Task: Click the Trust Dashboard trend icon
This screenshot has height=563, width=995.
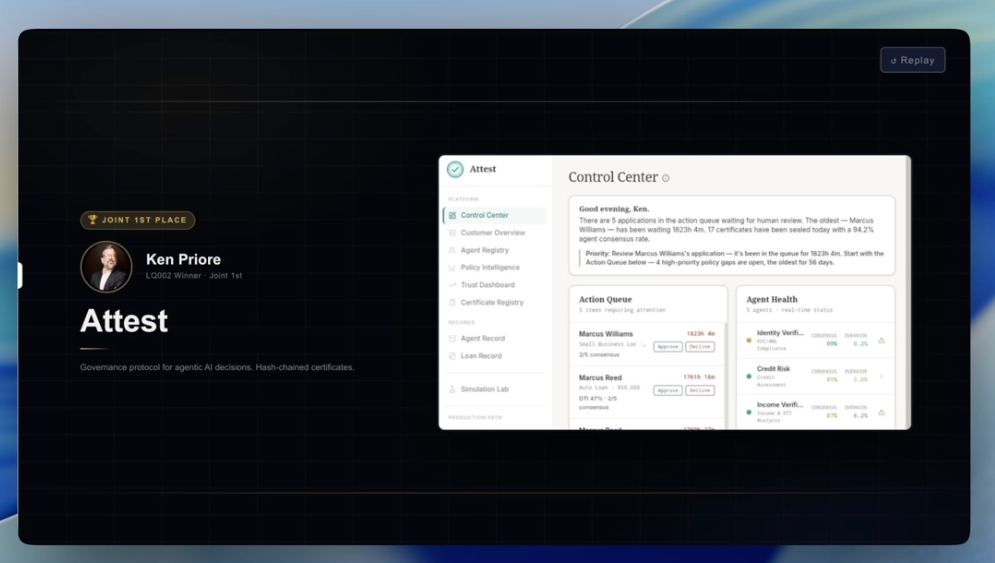Action: point(452,285)
